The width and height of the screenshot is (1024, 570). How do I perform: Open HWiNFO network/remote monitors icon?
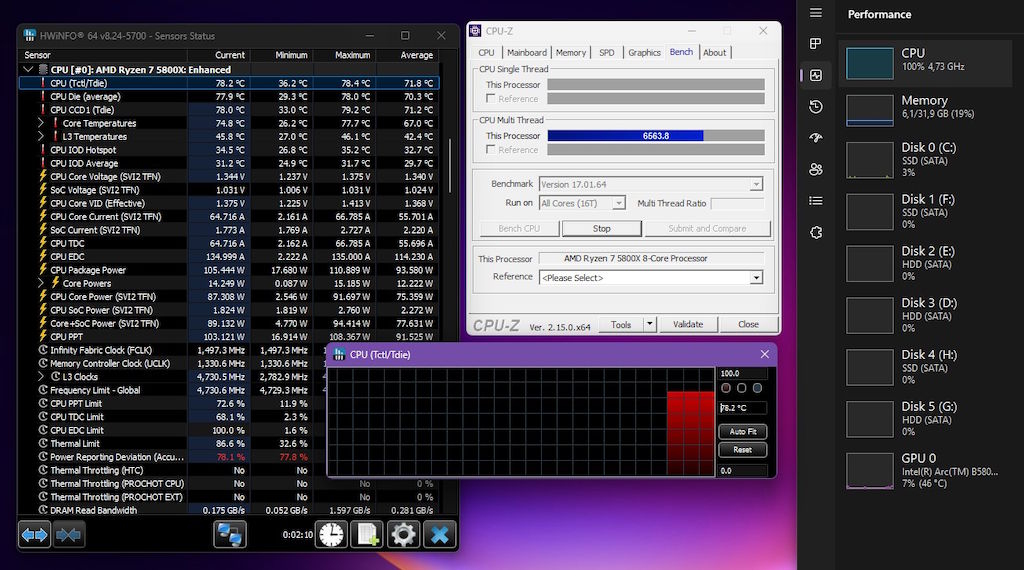230,535
